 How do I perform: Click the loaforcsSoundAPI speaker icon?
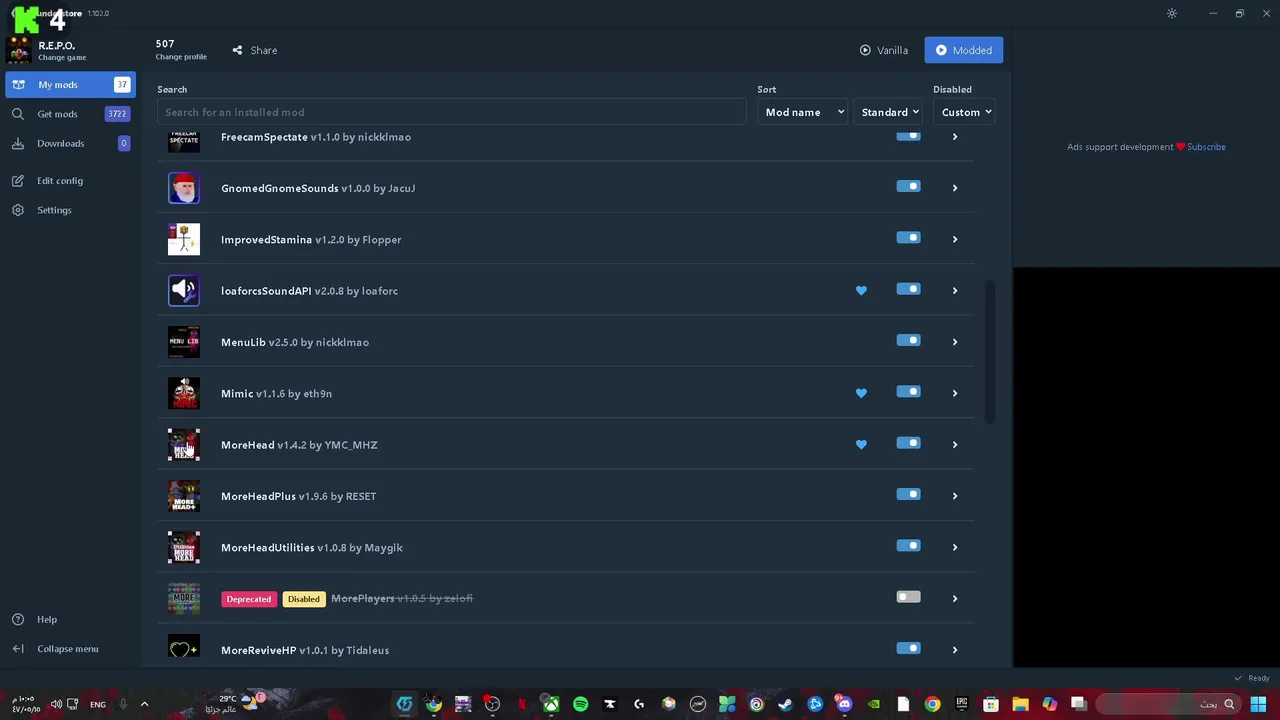point(184,291)
